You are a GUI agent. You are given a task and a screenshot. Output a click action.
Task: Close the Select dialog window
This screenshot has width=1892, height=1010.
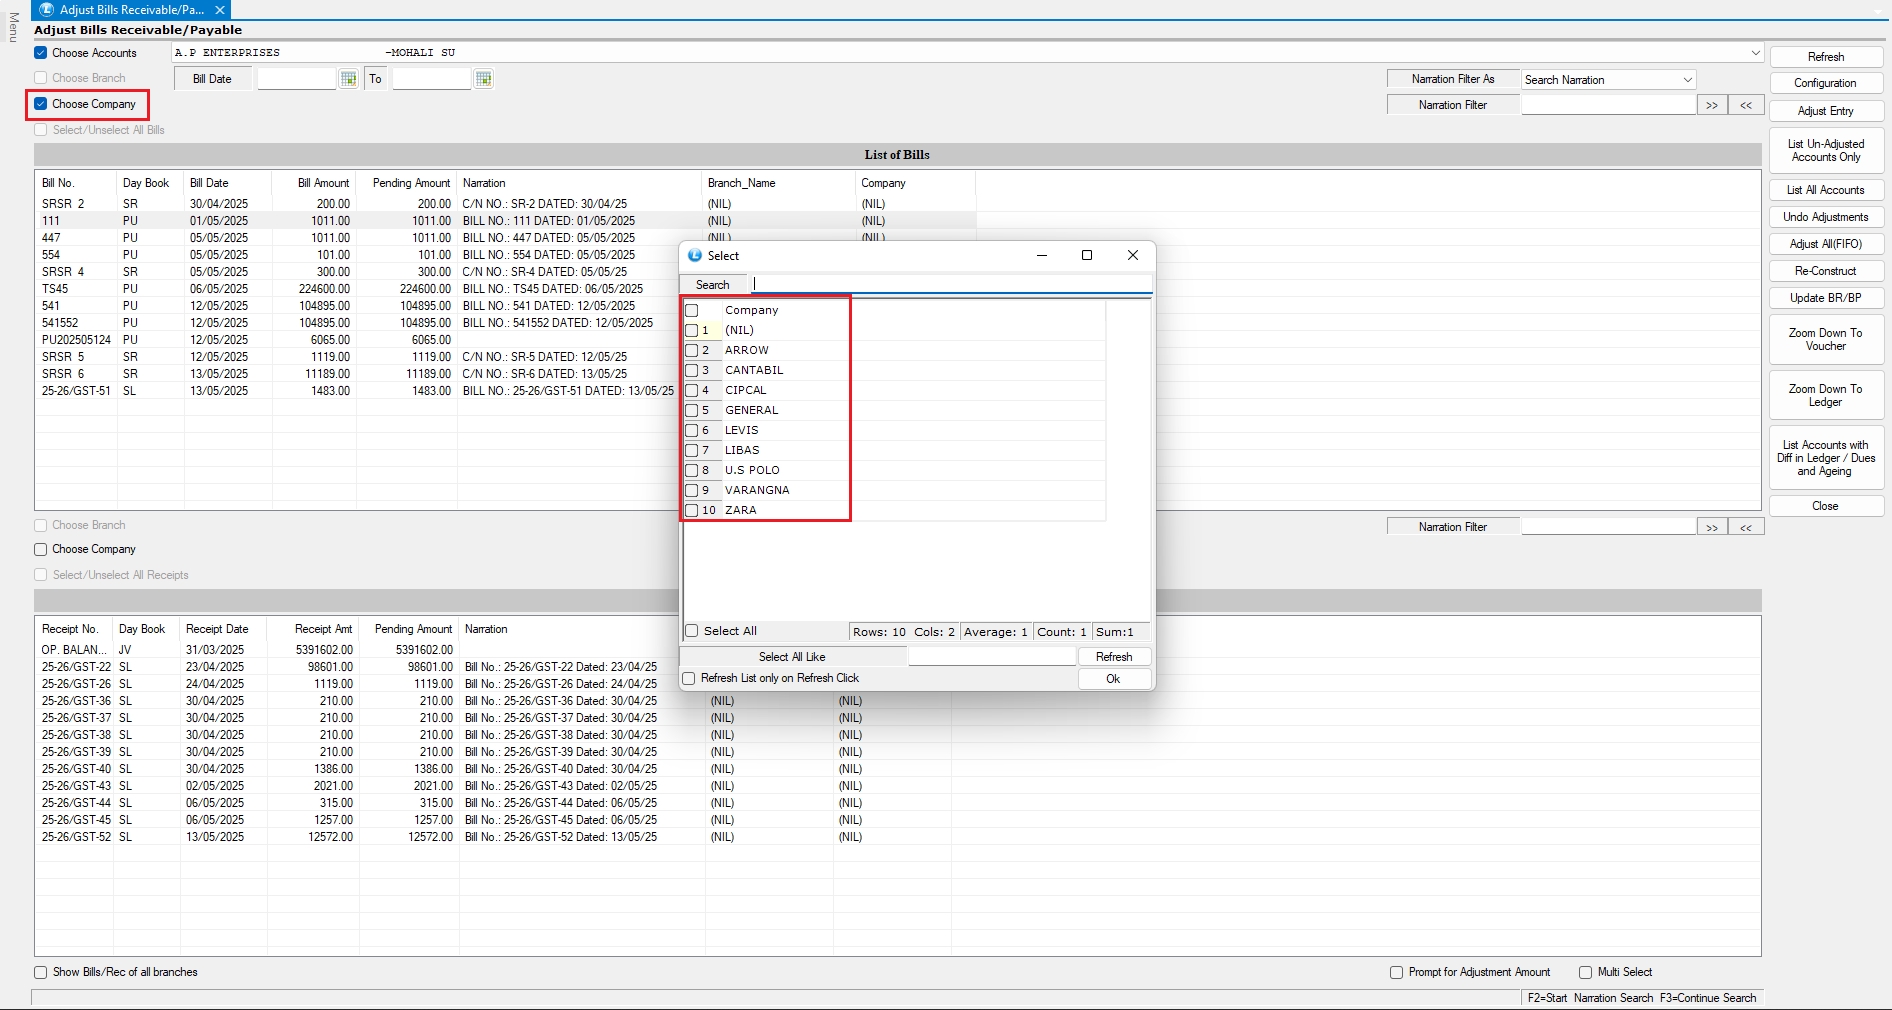(x=1132, y=256)
